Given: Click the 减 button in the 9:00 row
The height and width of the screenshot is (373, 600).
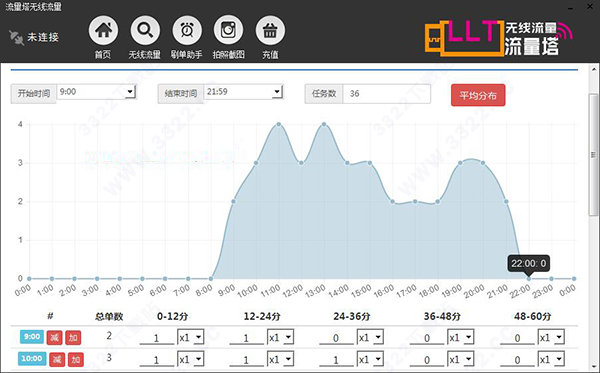Looking at the screenshot, I should (54, 338).
